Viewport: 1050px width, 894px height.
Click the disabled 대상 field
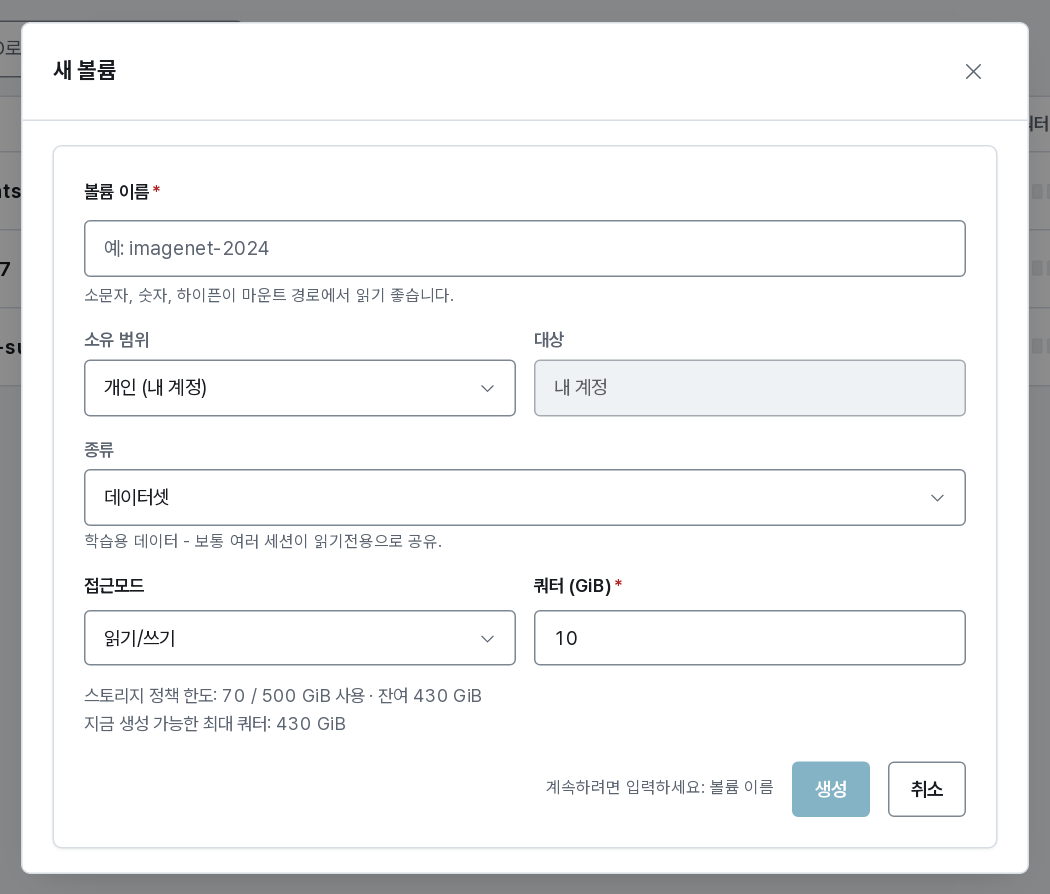(x=749, y=388)
